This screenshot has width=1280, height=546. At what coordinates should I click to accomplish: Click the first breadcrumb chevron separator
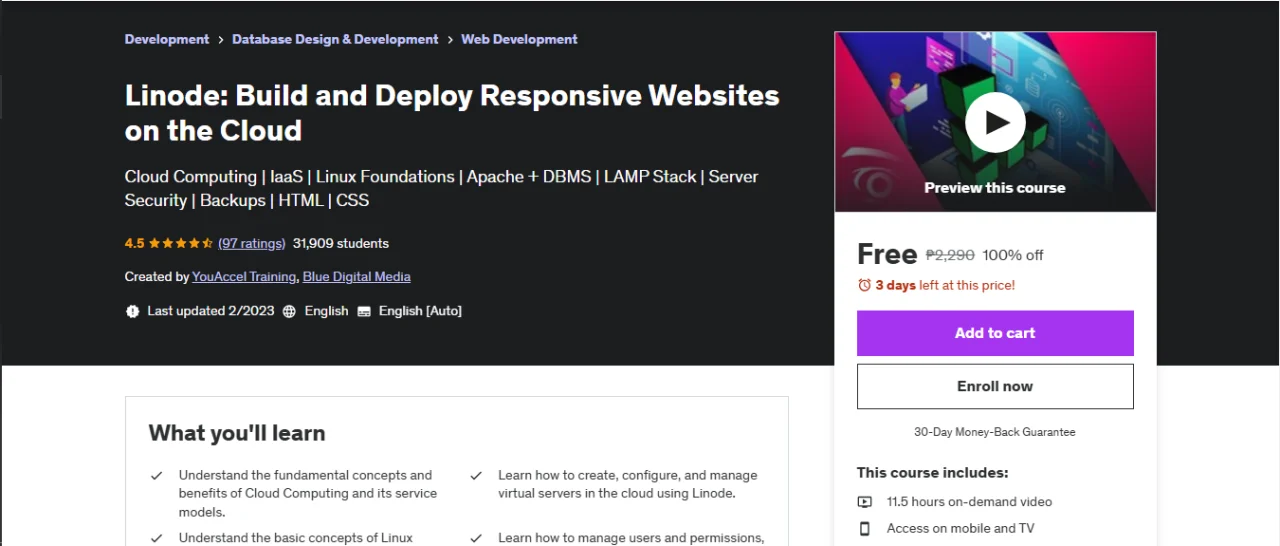[x=221, y=39]
